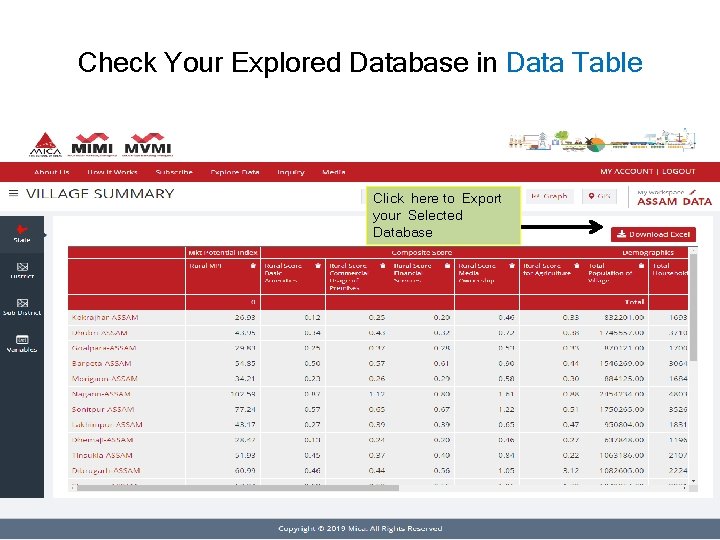Click the Dhubri-ASSAM row label
720x540 pixels.
click(x=100, y=332)
